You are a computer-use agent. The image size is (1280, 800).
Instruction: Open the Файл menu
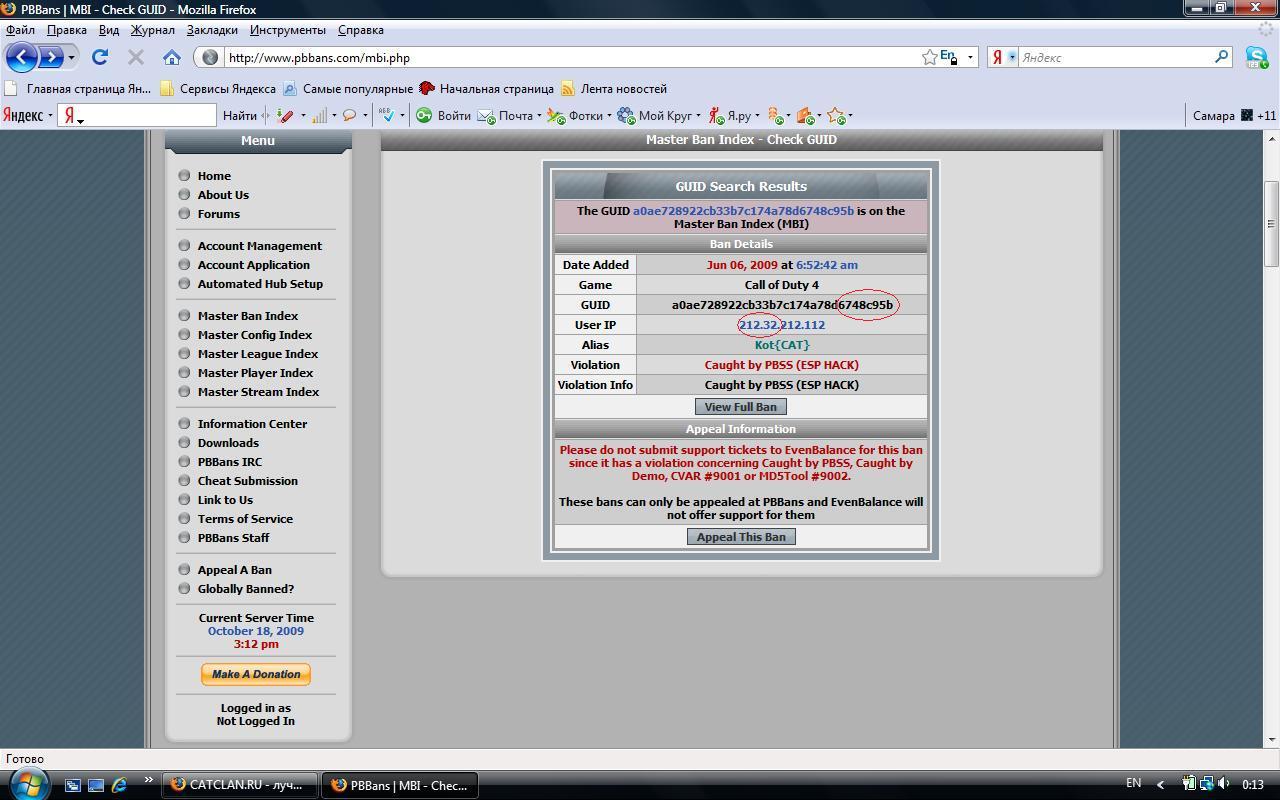(x=20, y=30)
